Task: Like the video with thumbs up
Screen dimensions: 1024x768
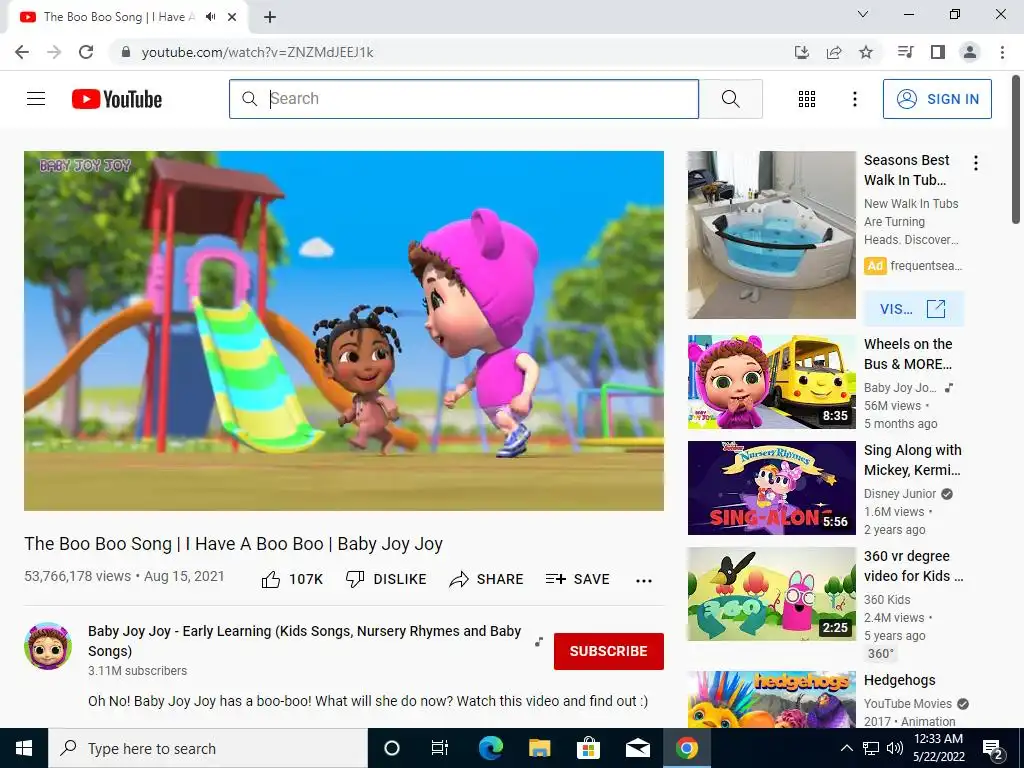Action: (292, 579)
